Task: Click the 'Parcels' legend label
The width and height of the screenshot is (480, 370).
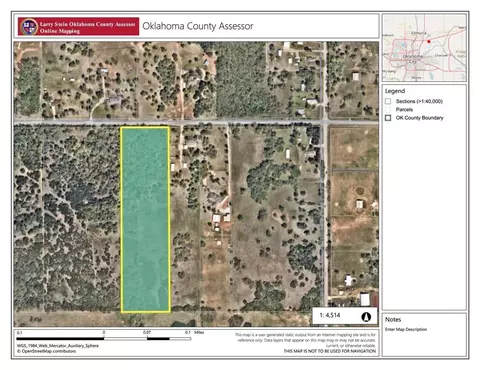Action: click(x=404, y=109)
